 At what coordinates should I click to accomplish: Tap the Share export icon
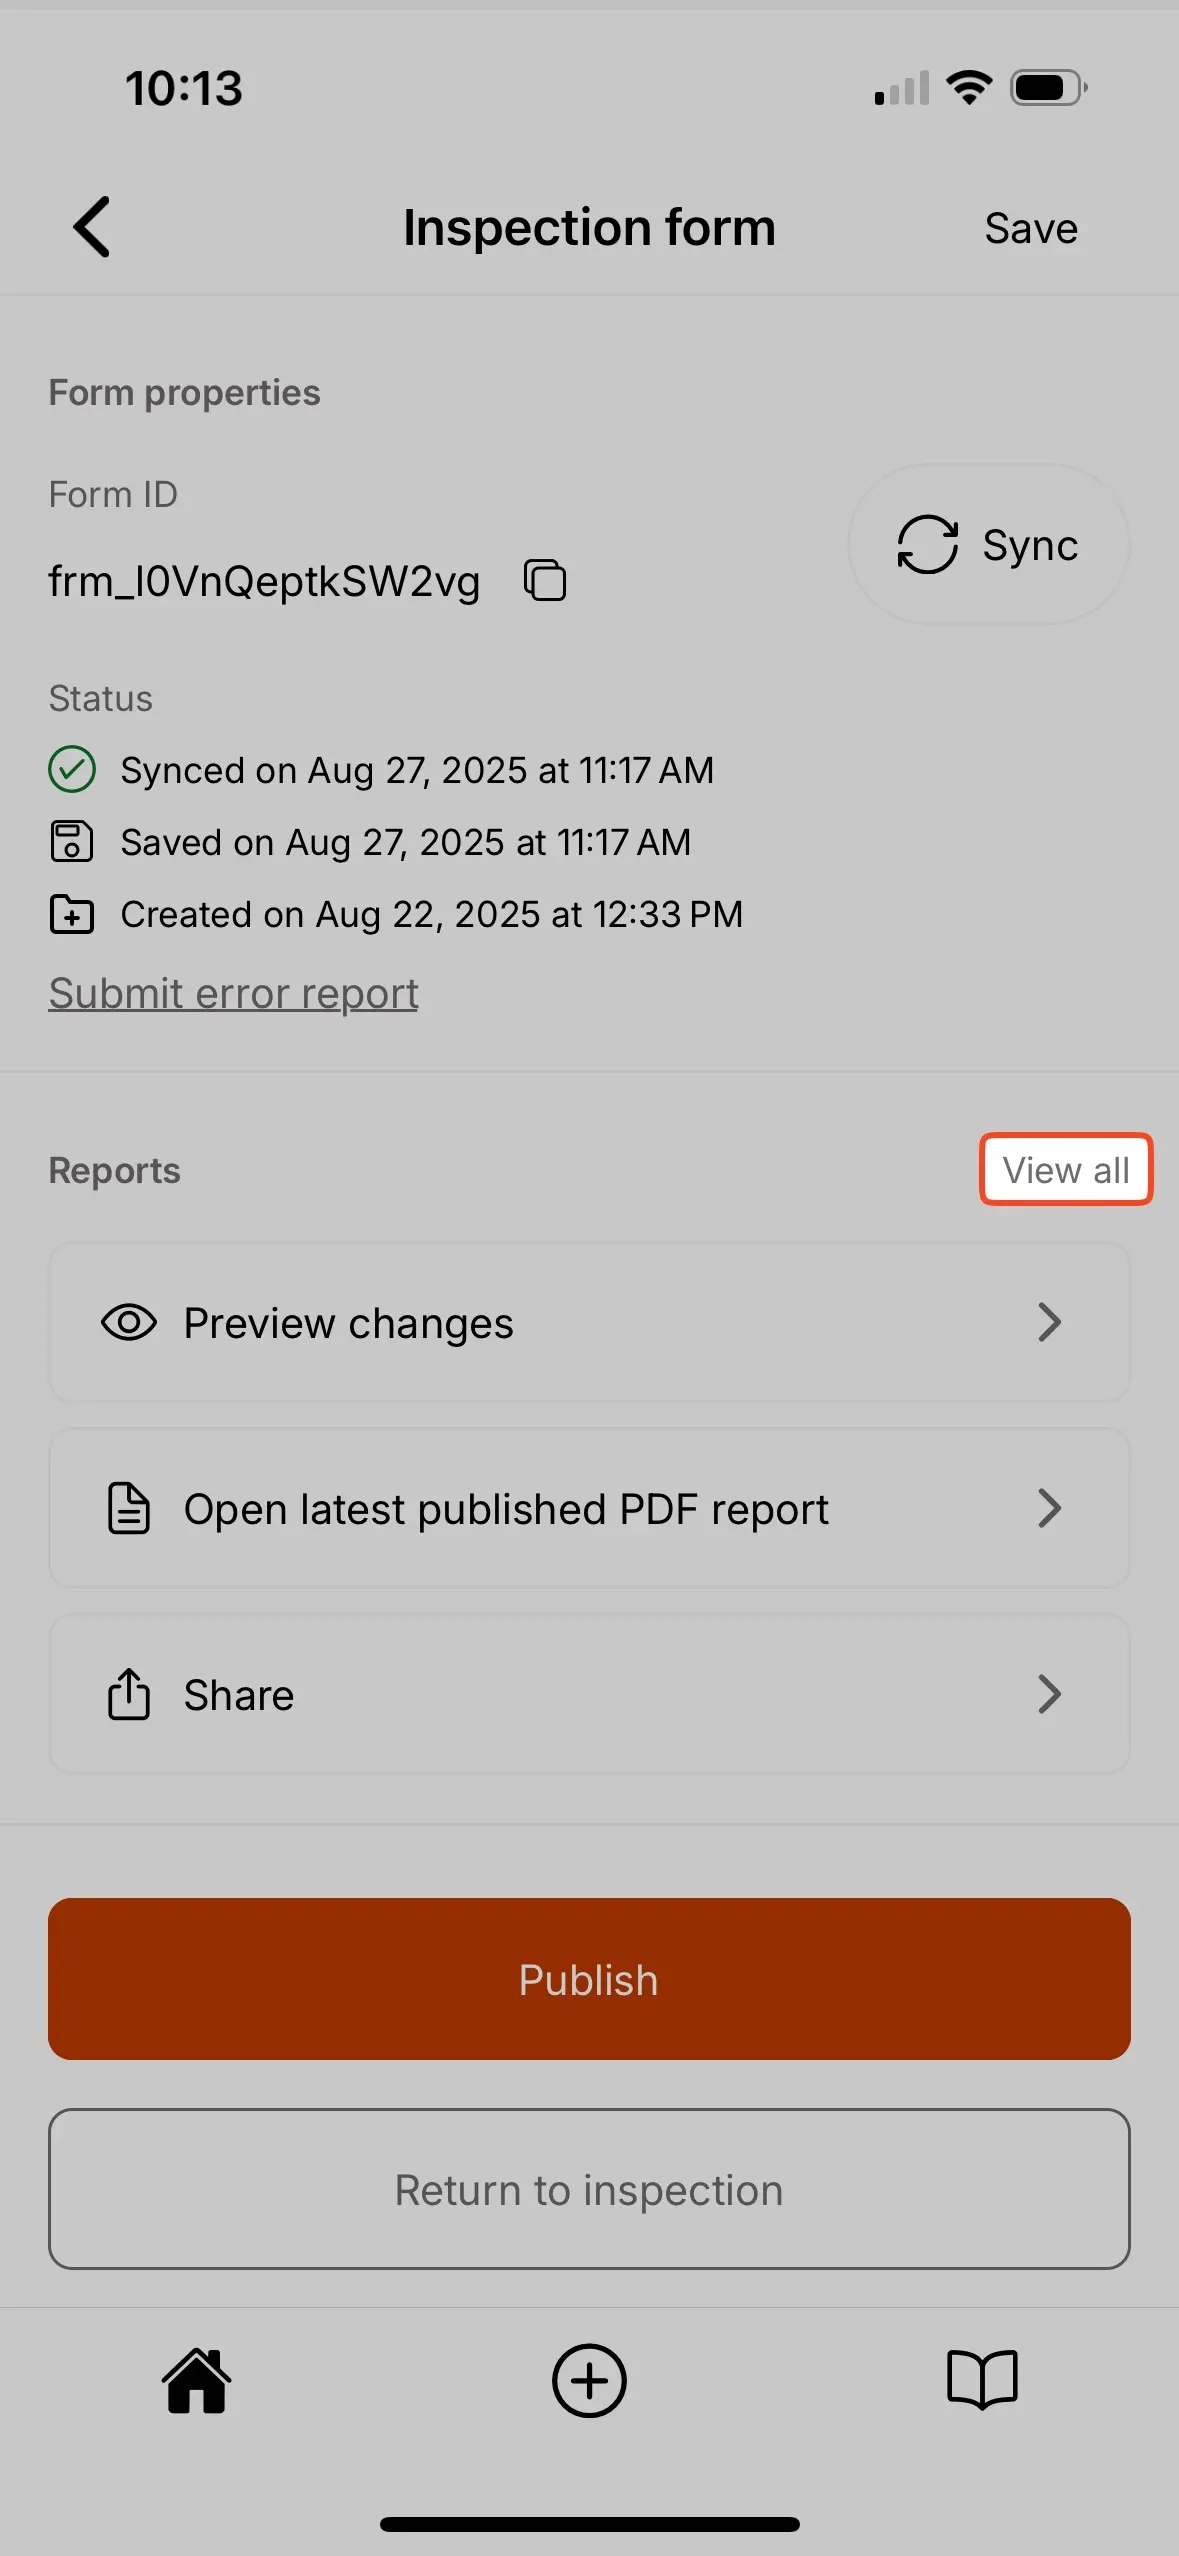(126, 1694)
